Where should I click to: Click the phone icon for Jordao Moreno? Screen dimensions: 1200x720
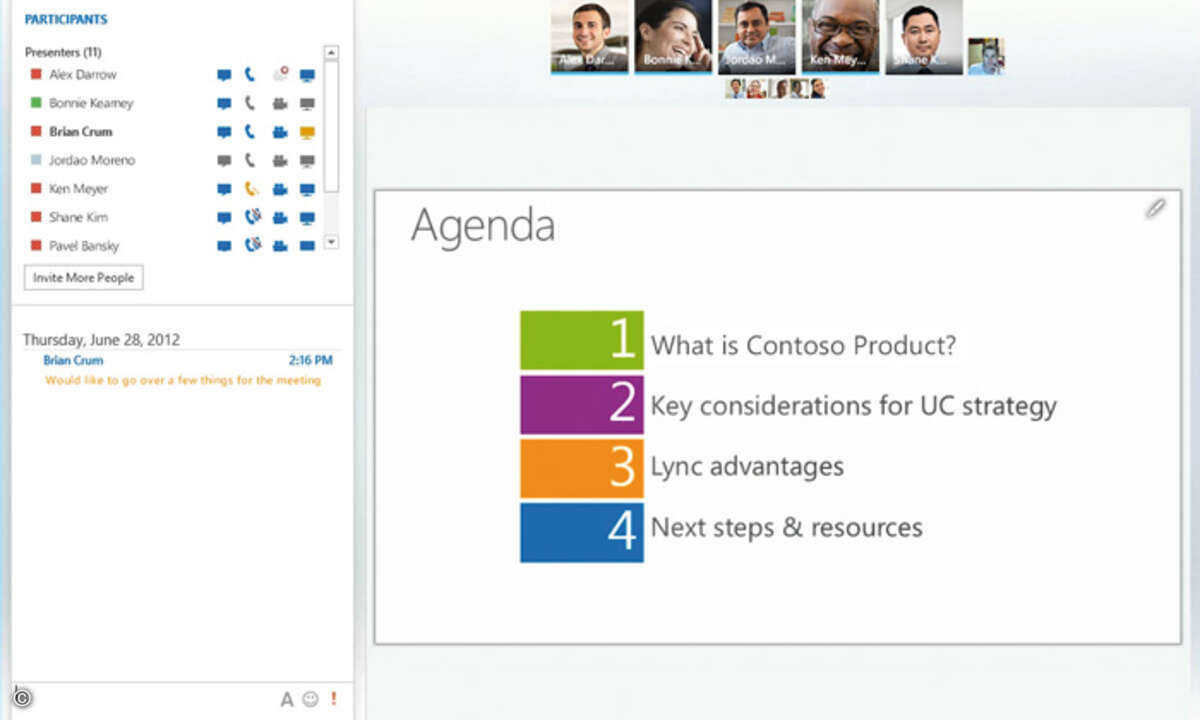pyautogui.click(x=250, y=160)
